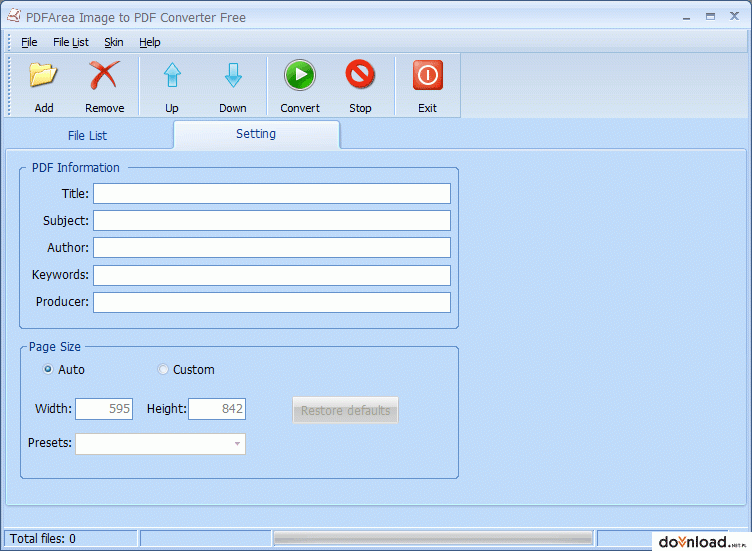
Task: Click the Keywords input field
Action: tap(271, 275)
